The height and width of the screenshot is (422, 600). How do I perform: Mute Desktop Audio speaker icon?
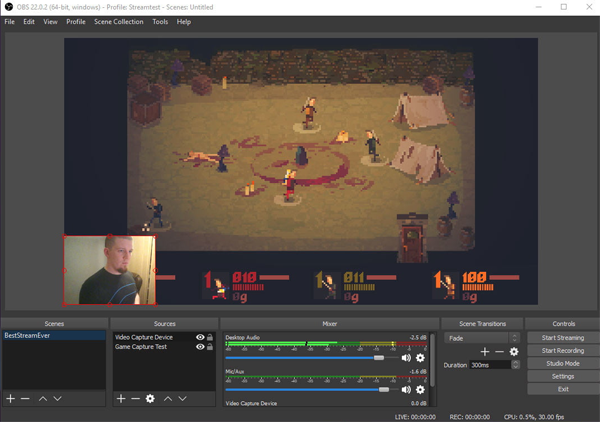click(406, 358)
